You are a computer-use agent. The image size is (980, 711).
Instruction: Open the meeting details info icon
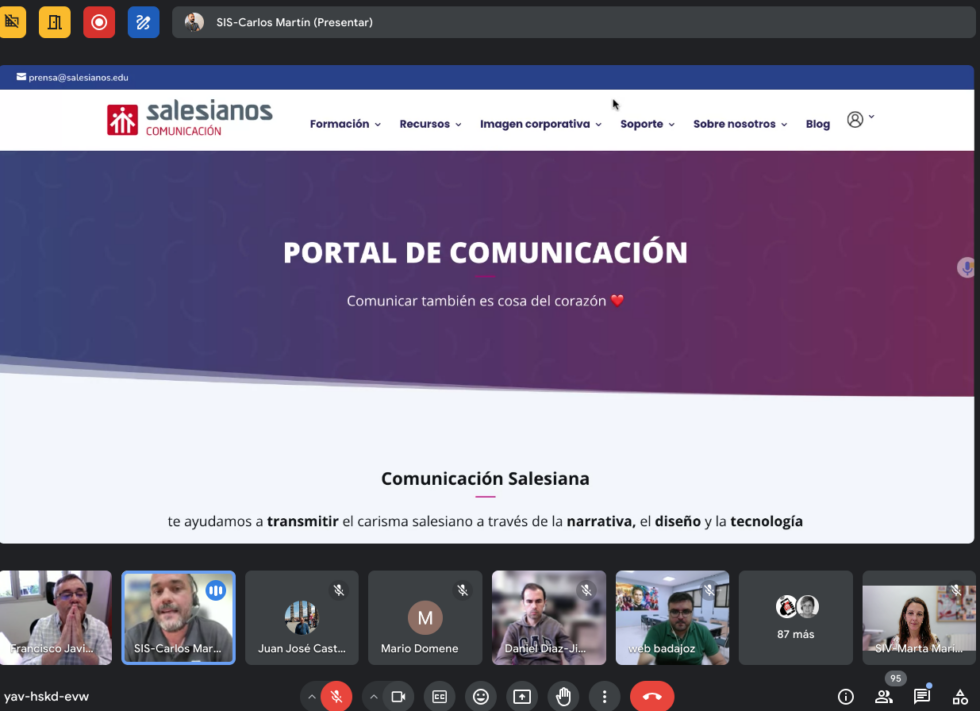(846, 696)
